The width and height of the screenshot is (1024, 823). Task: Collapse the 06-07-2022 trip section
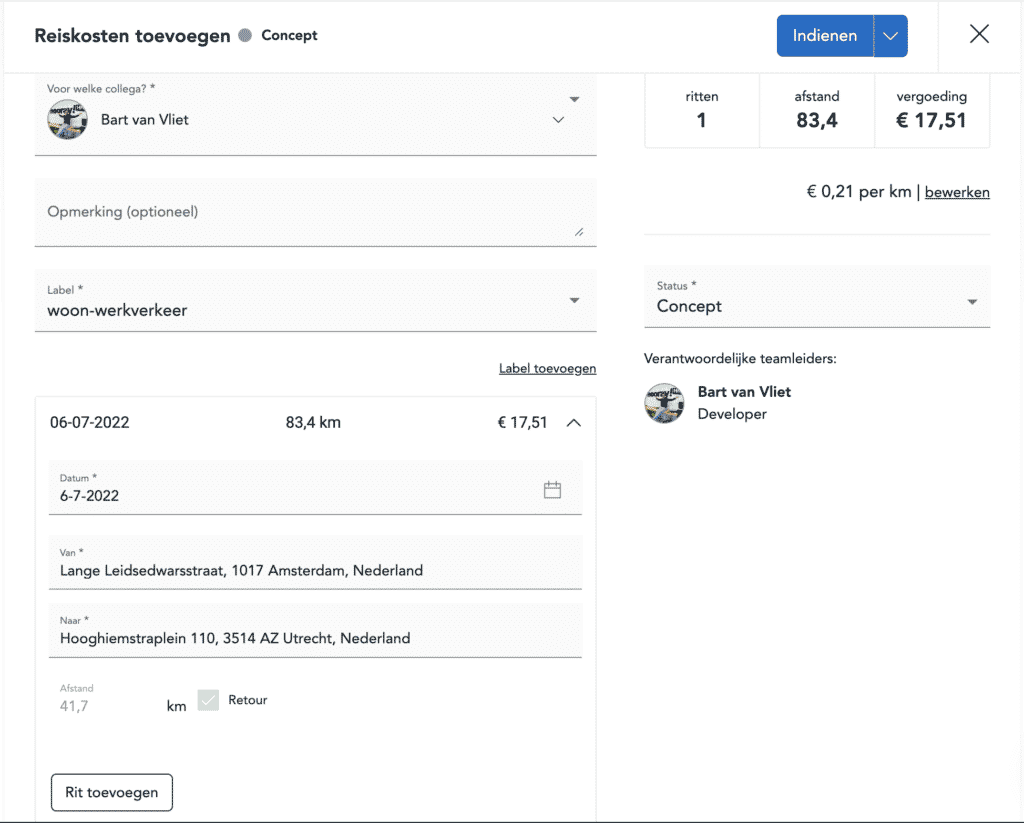573,423
